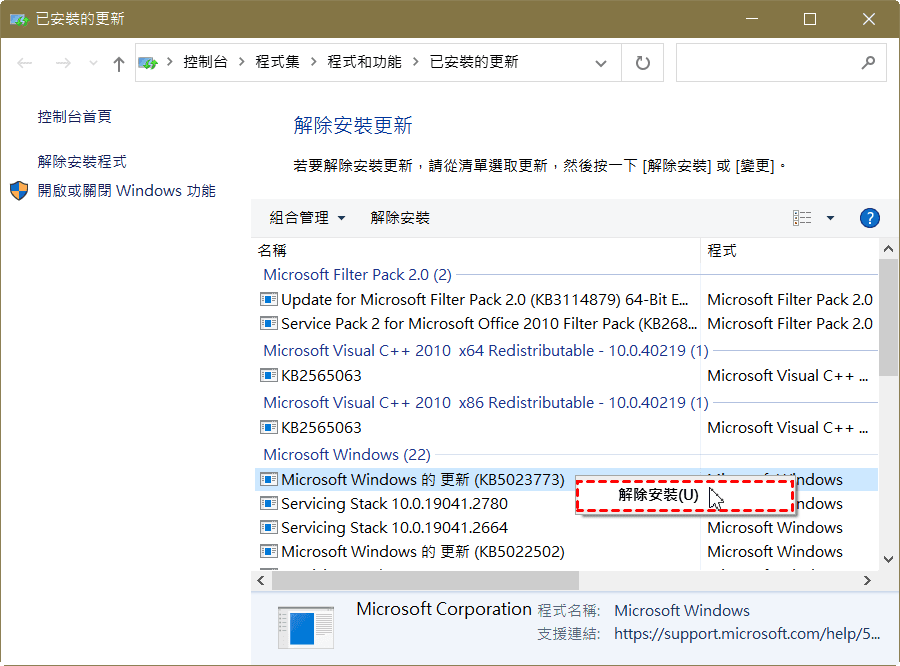Open 解除安裝程式 link

[82, 161]
